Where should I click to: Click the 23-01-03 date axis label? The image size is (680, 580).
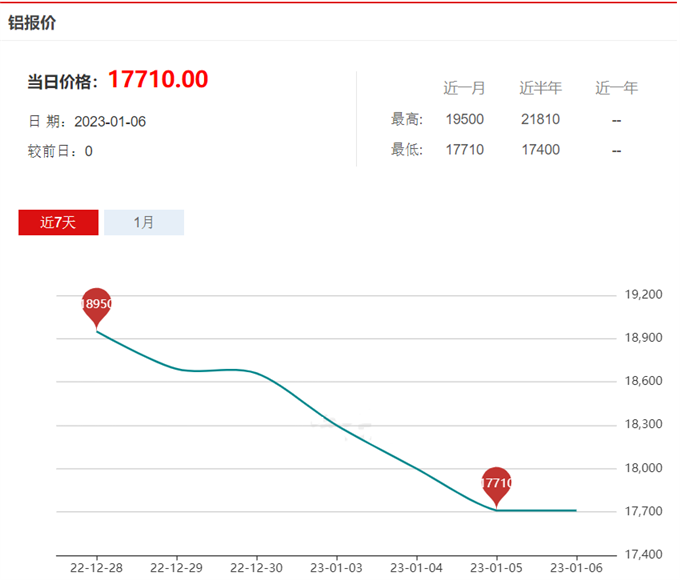coord(337,567)
